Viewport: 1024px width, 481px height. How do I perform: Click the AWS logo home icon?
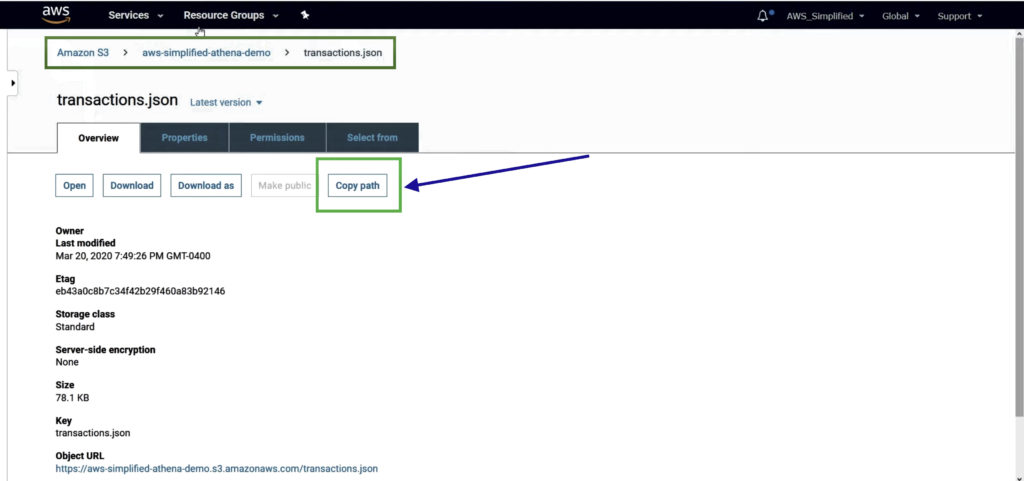click(56, 14)
